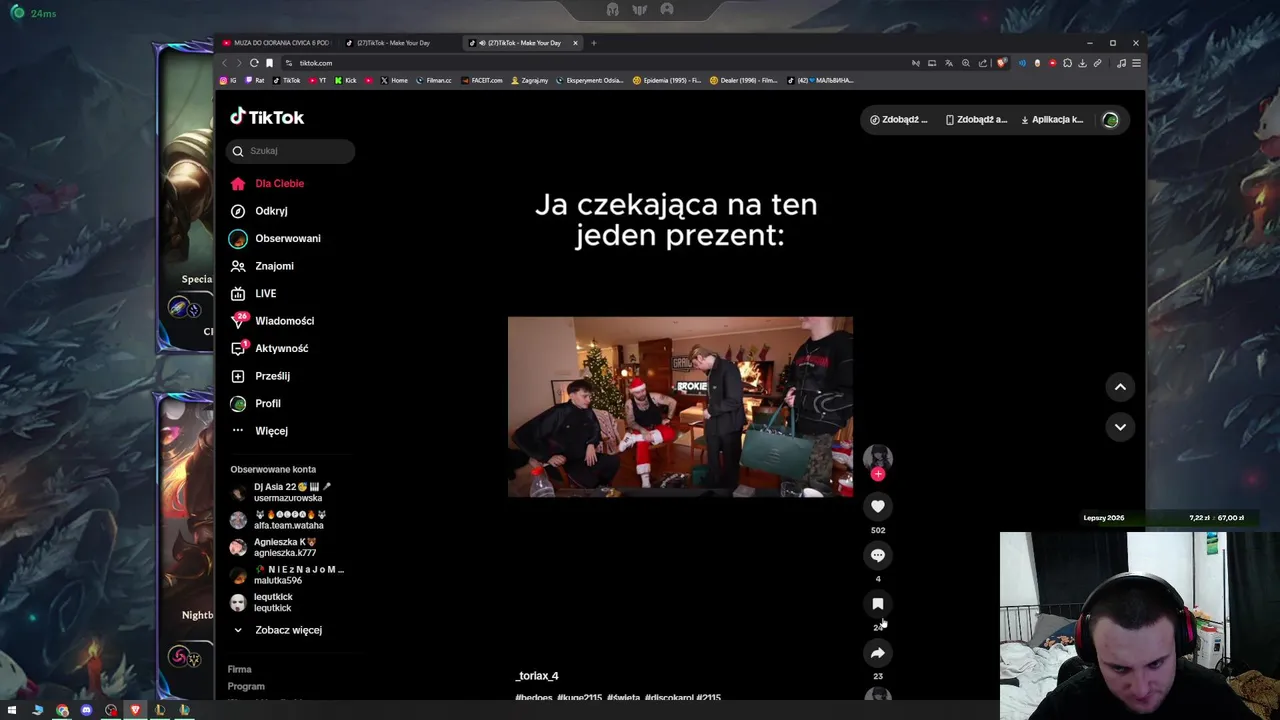Image resolution: width=1280 pixels, height=720 pixels.
Task: Open the Kick bookmark
Action: 345,80
